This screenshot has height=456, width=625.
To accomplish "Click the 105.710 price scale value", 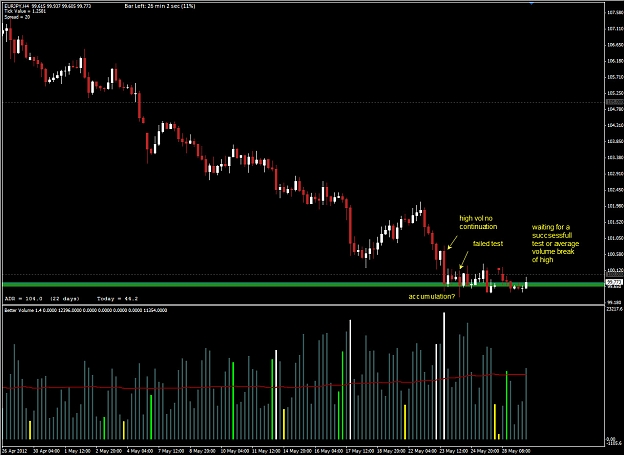I will click(x=615, y=77).
